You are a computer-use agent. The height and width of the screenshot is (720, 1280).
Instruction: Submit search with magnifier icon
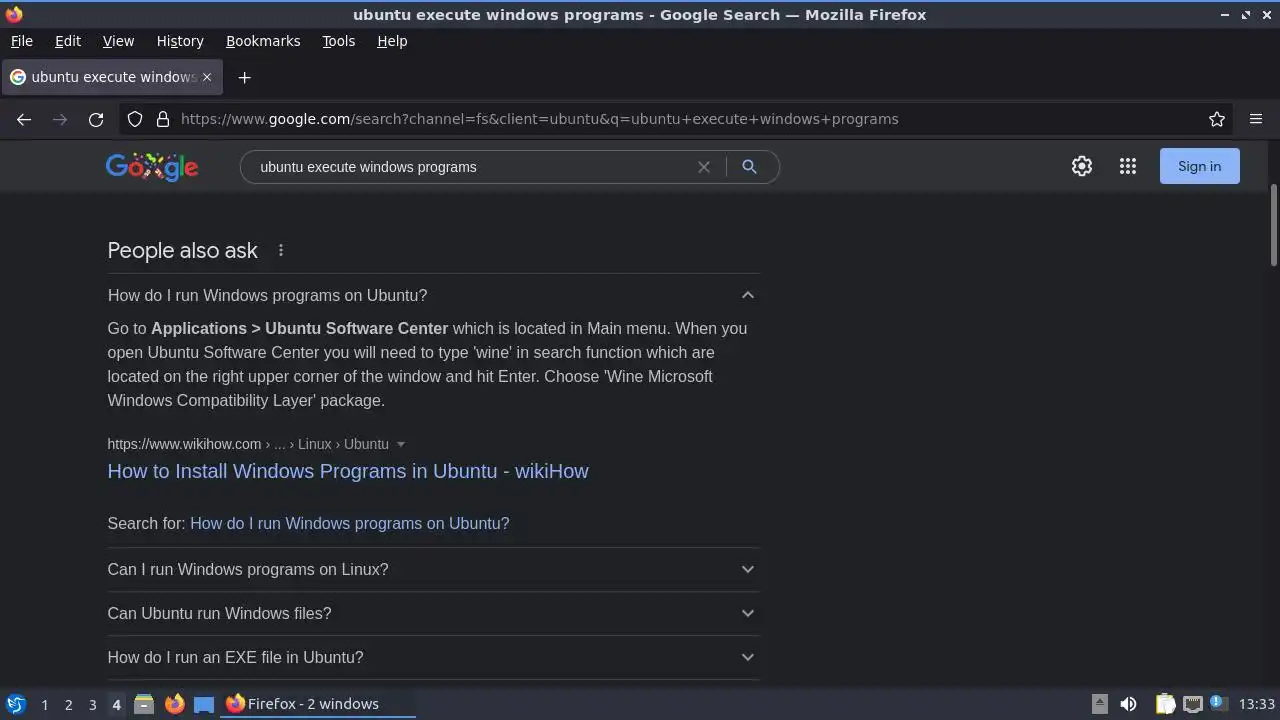(x=749, y=167)
